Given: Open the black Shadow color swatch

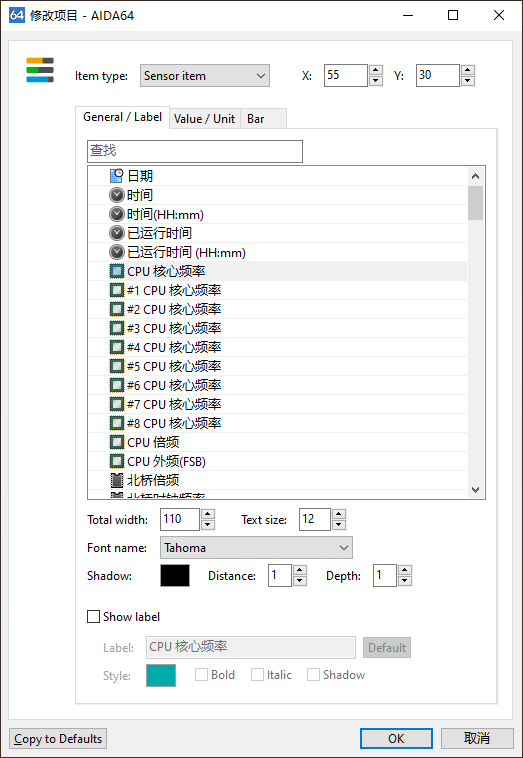Looking at the screenshot, I should pos(175,576).
